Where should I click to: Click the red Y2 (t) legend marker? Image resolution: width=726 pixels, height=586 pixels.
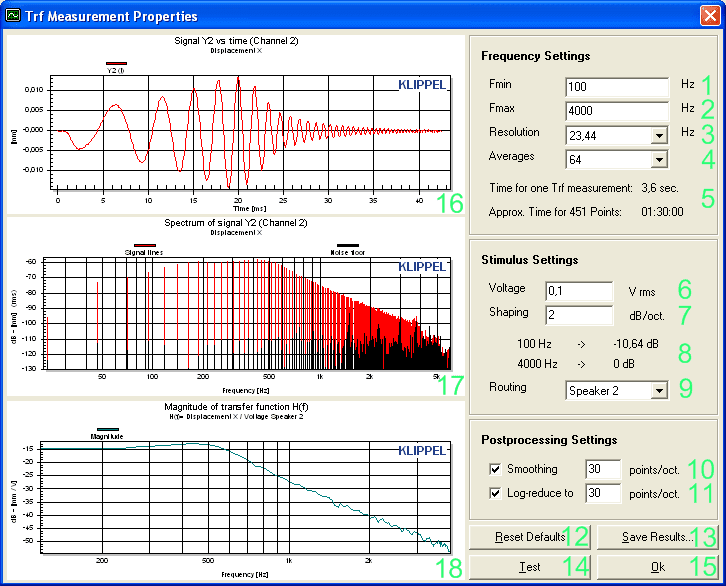(116, 63)
